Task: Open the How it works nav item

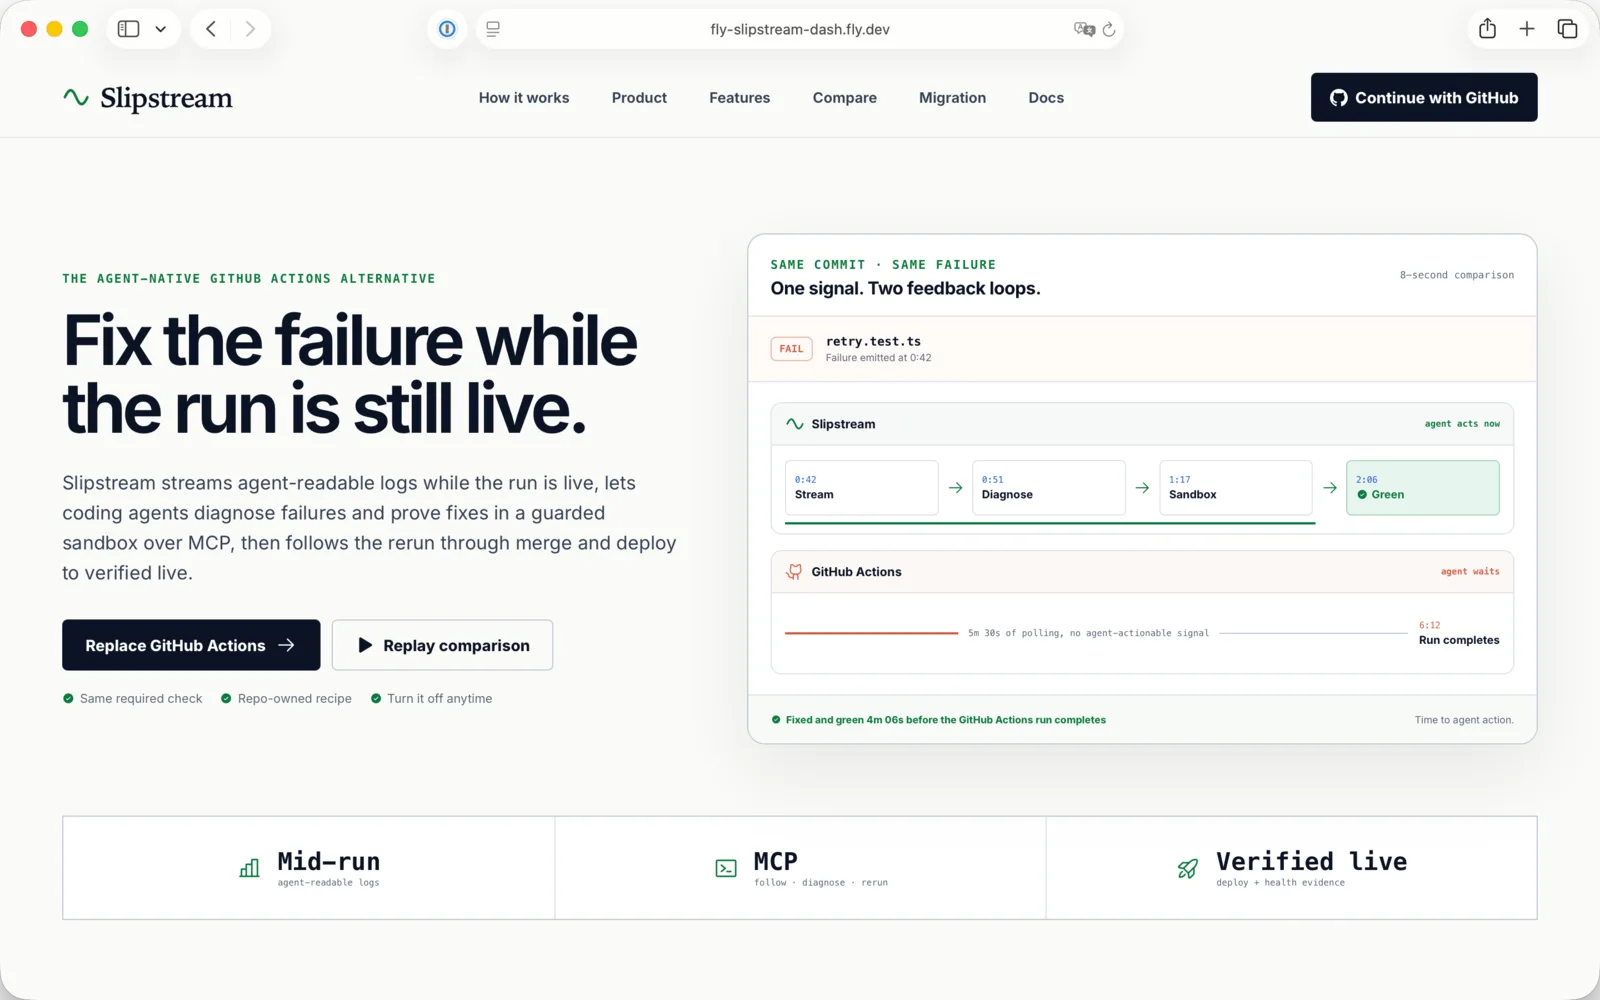Action: (524, 98)
